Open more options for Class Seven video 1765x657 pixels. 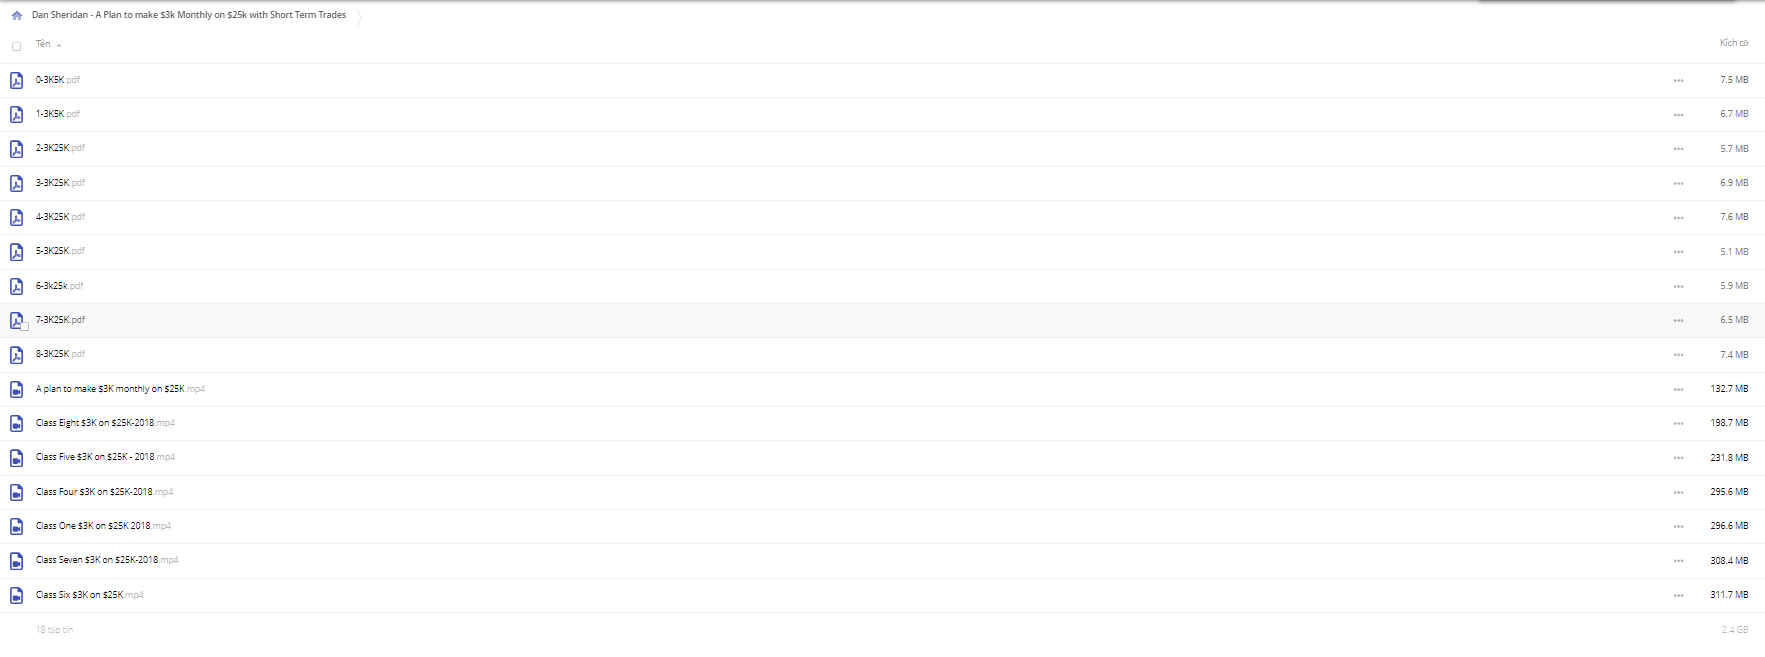pos(1678,561)
